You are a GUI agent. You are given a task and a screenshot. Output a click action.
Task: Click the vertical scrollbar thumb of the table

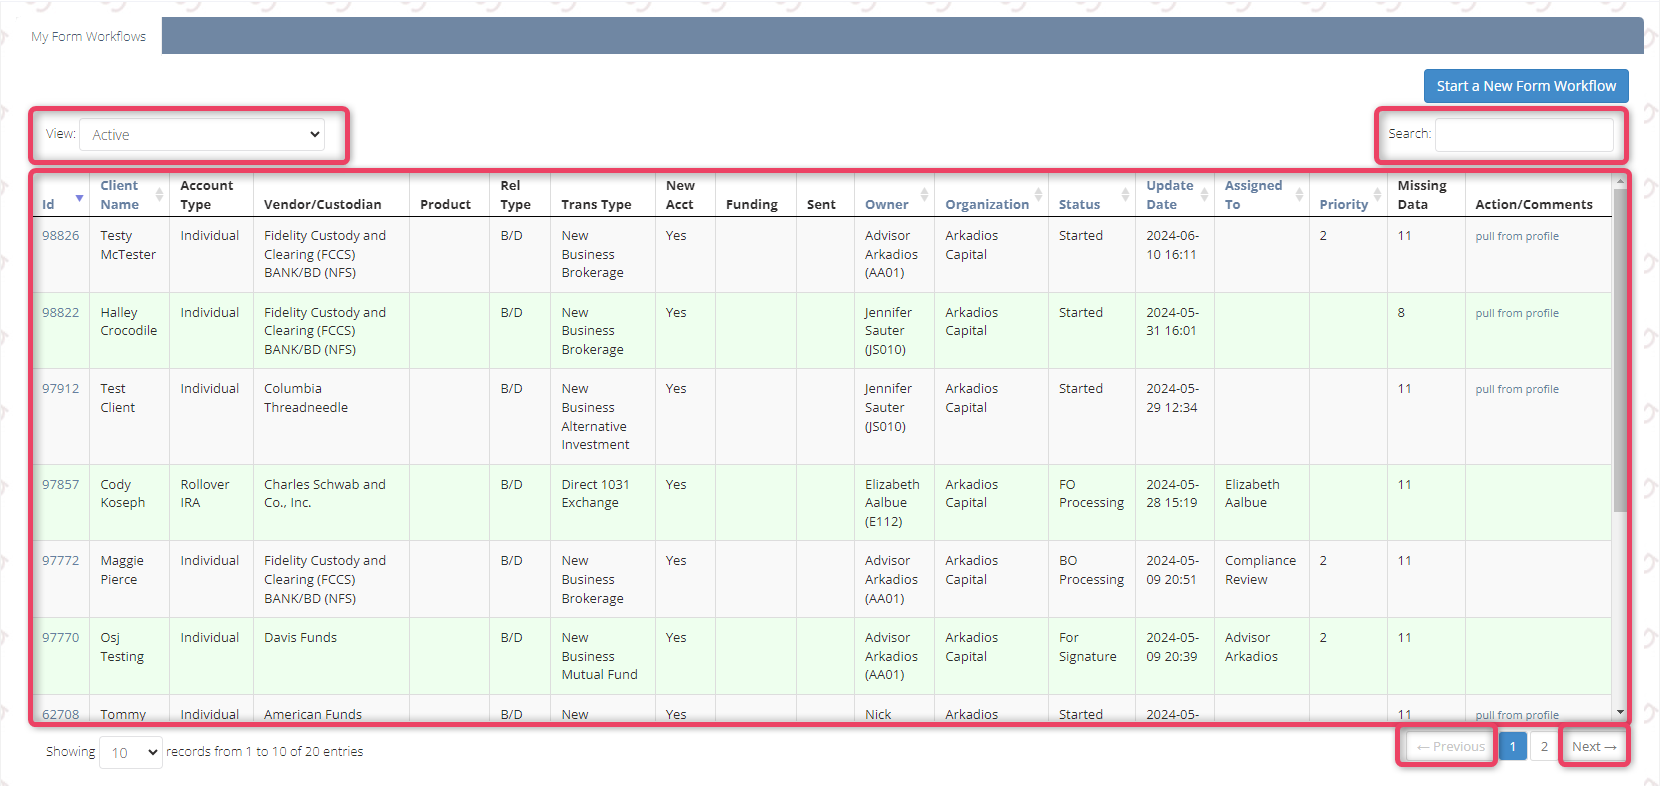coord(1620,350)
